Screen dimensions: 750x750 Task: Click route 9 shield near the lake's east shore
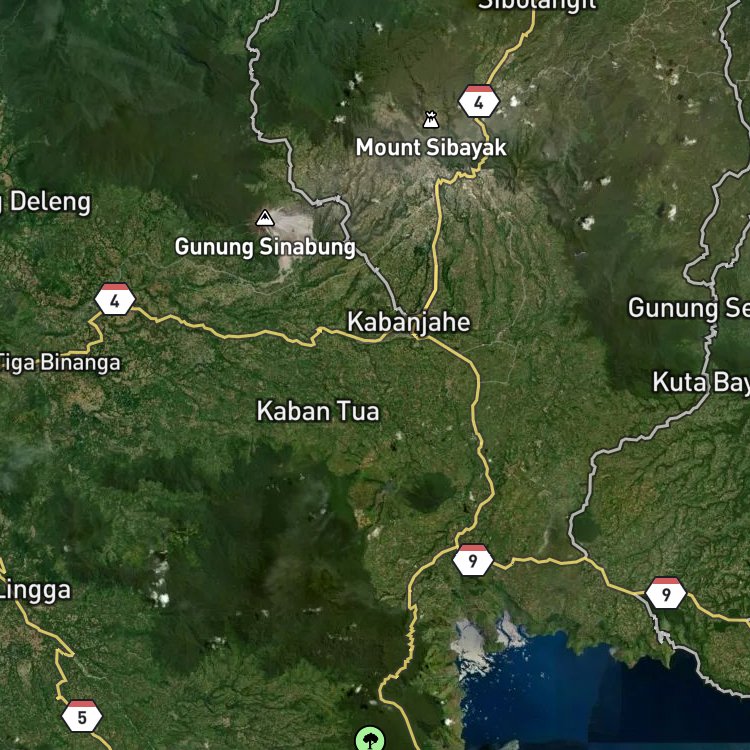[x=666, y=593]
